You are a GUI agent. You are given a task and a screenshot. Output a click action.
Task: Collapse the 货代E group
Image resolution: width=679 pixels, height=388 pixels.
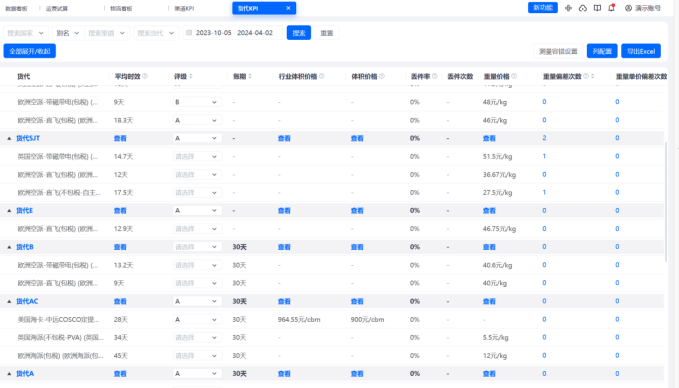(x=9, y=211)
